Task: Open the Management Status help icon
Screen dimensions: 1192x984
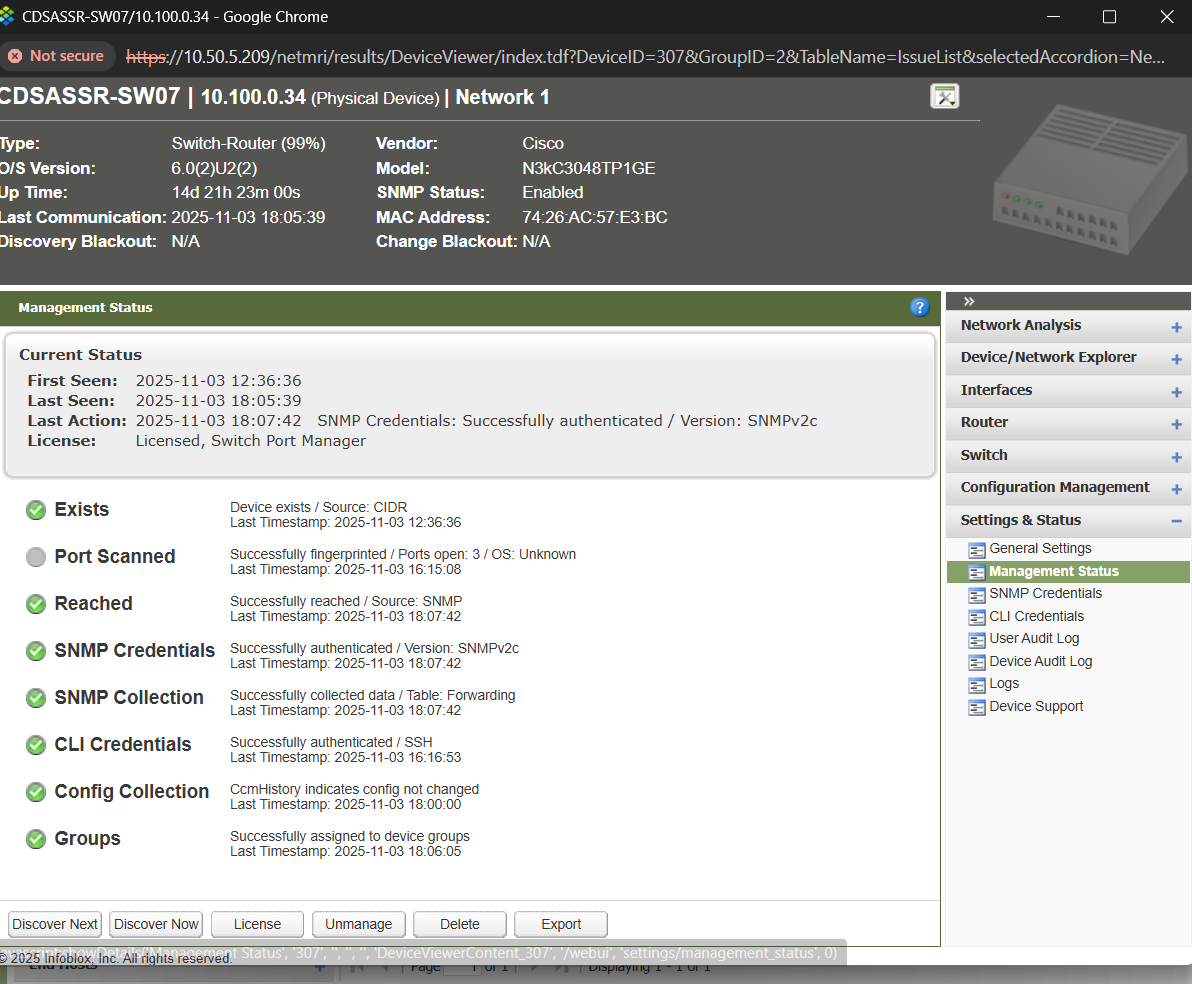Action: [919, 307]
